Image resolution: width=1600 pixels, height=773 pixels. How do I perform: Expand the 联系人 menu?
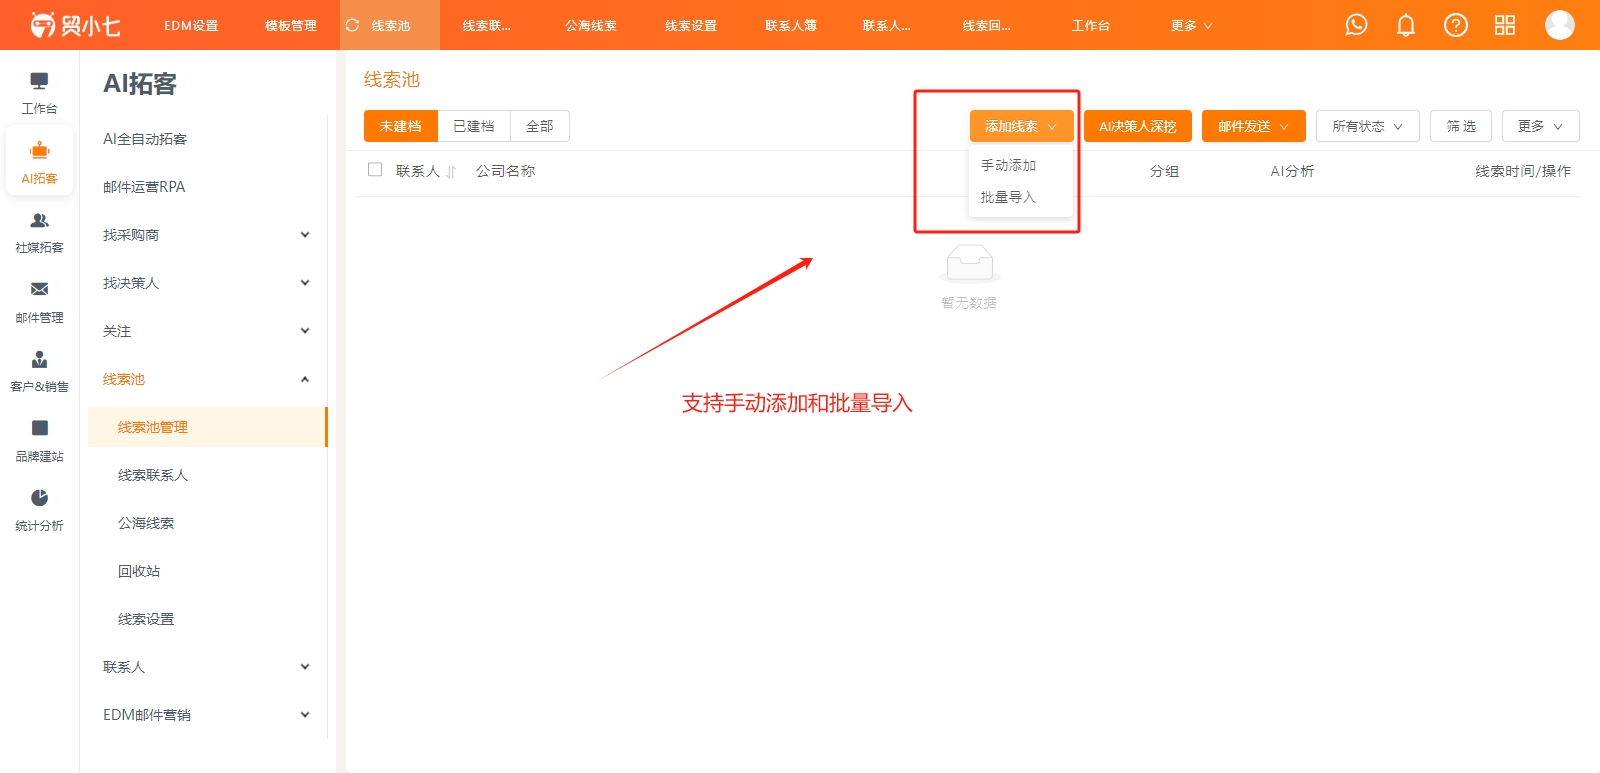pyautogui.click(x=207, y=667)
